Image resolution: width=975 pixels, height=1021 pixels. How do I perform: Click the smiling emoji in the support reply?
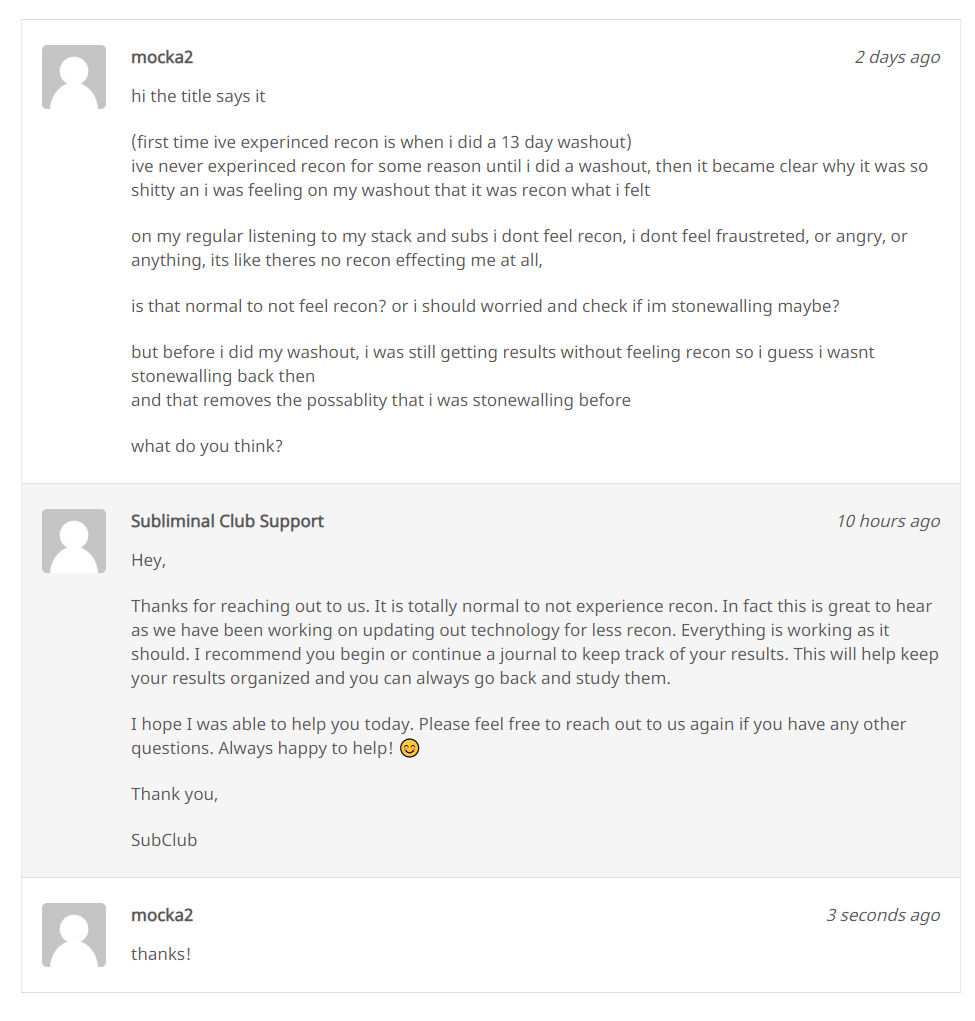(x=410, y=748)
